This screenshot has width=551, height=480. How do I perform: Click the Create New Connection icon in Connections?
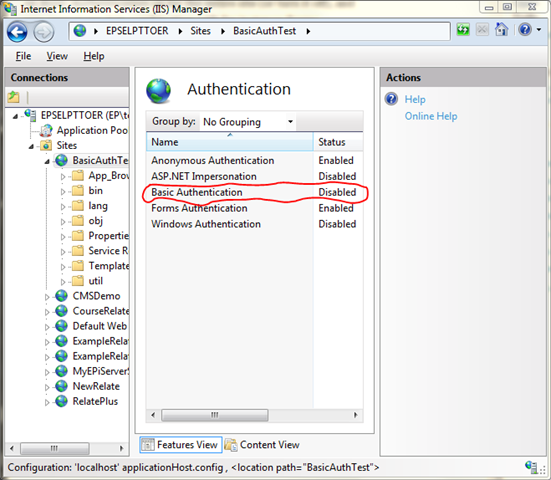pyautogui.click(x=13, y=97)
